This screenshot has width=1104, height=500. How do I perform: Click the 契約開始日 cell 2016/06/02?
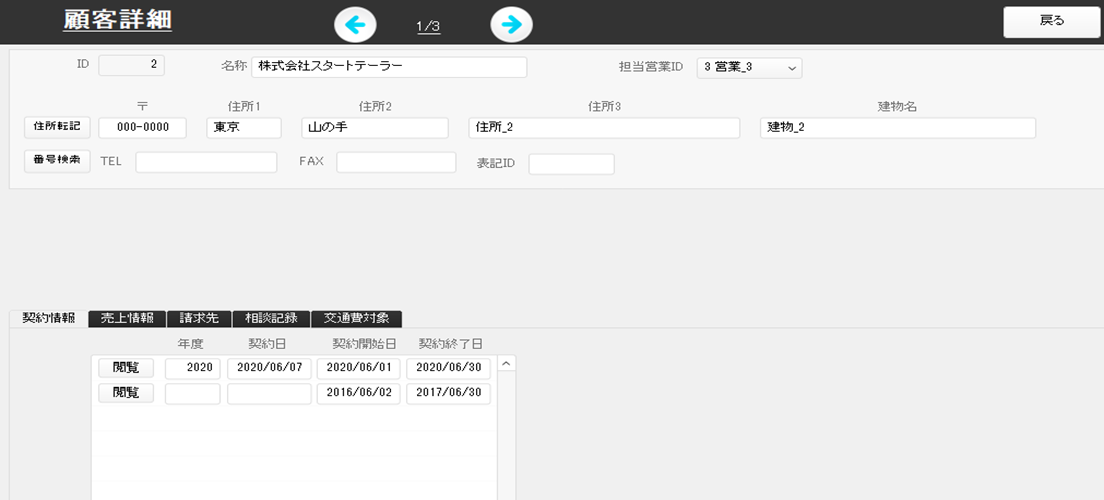tap(358, 393)
